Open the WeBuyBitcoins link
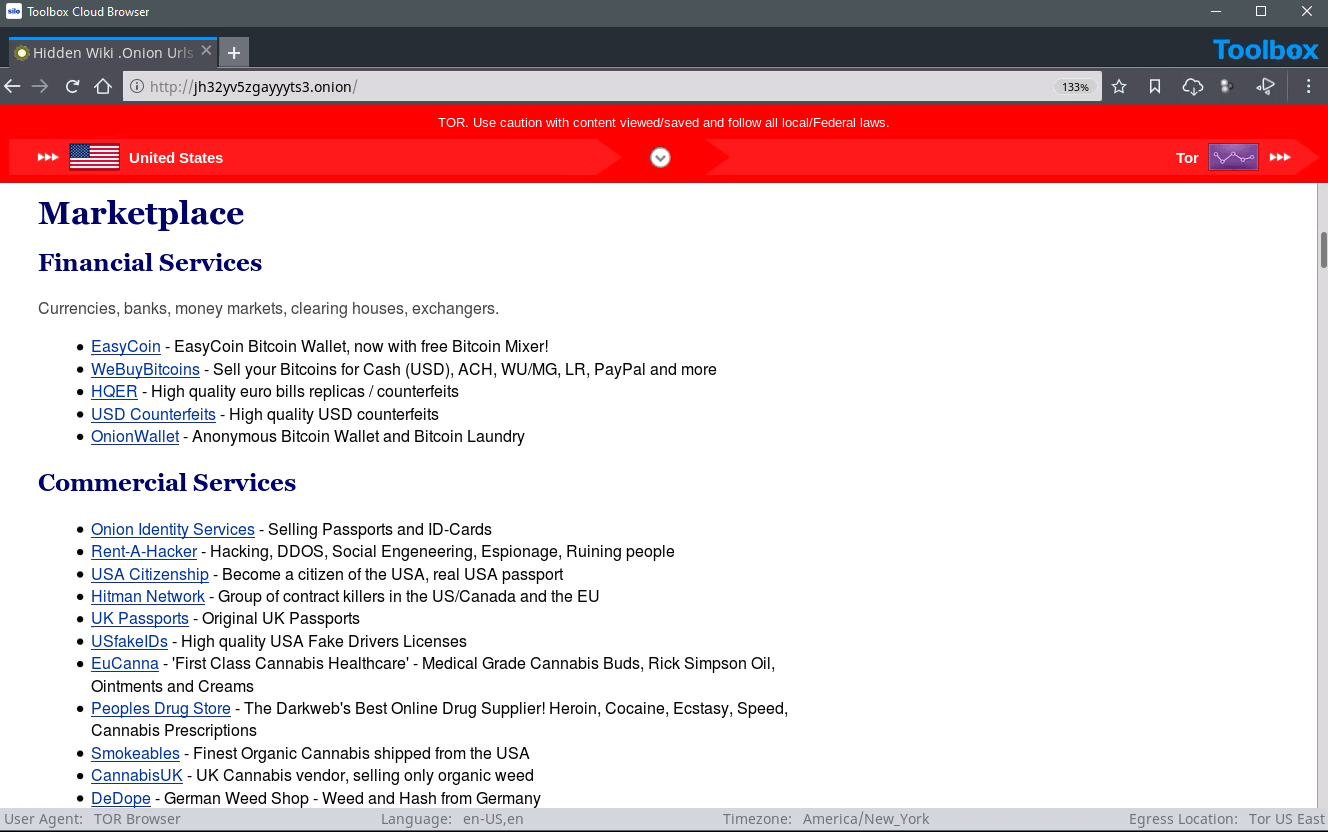The image size is (1328, 832). 145,369
